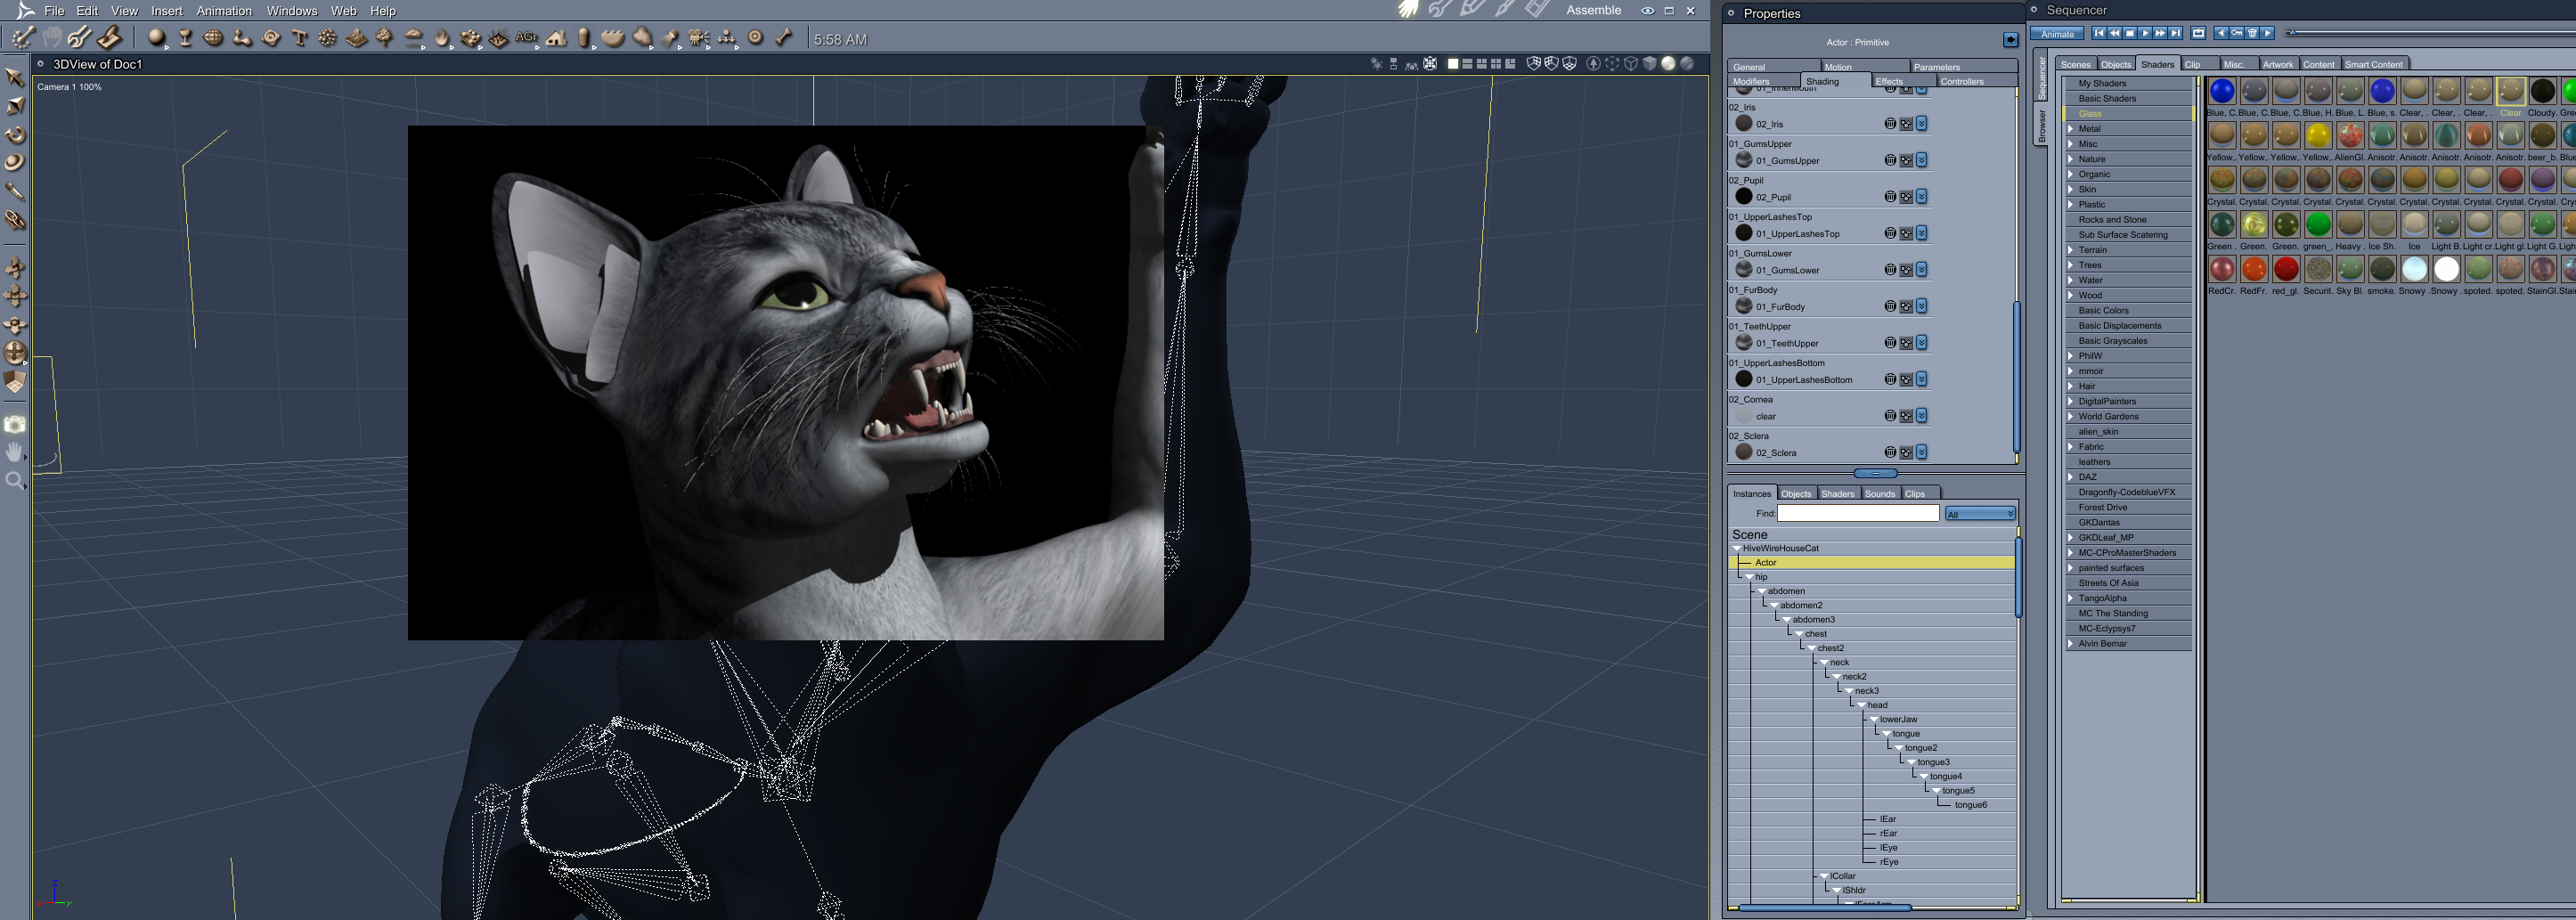Switch 3D view to single-pane layout
This screenshot has height=920, width=2576.
pos(1453,64)
